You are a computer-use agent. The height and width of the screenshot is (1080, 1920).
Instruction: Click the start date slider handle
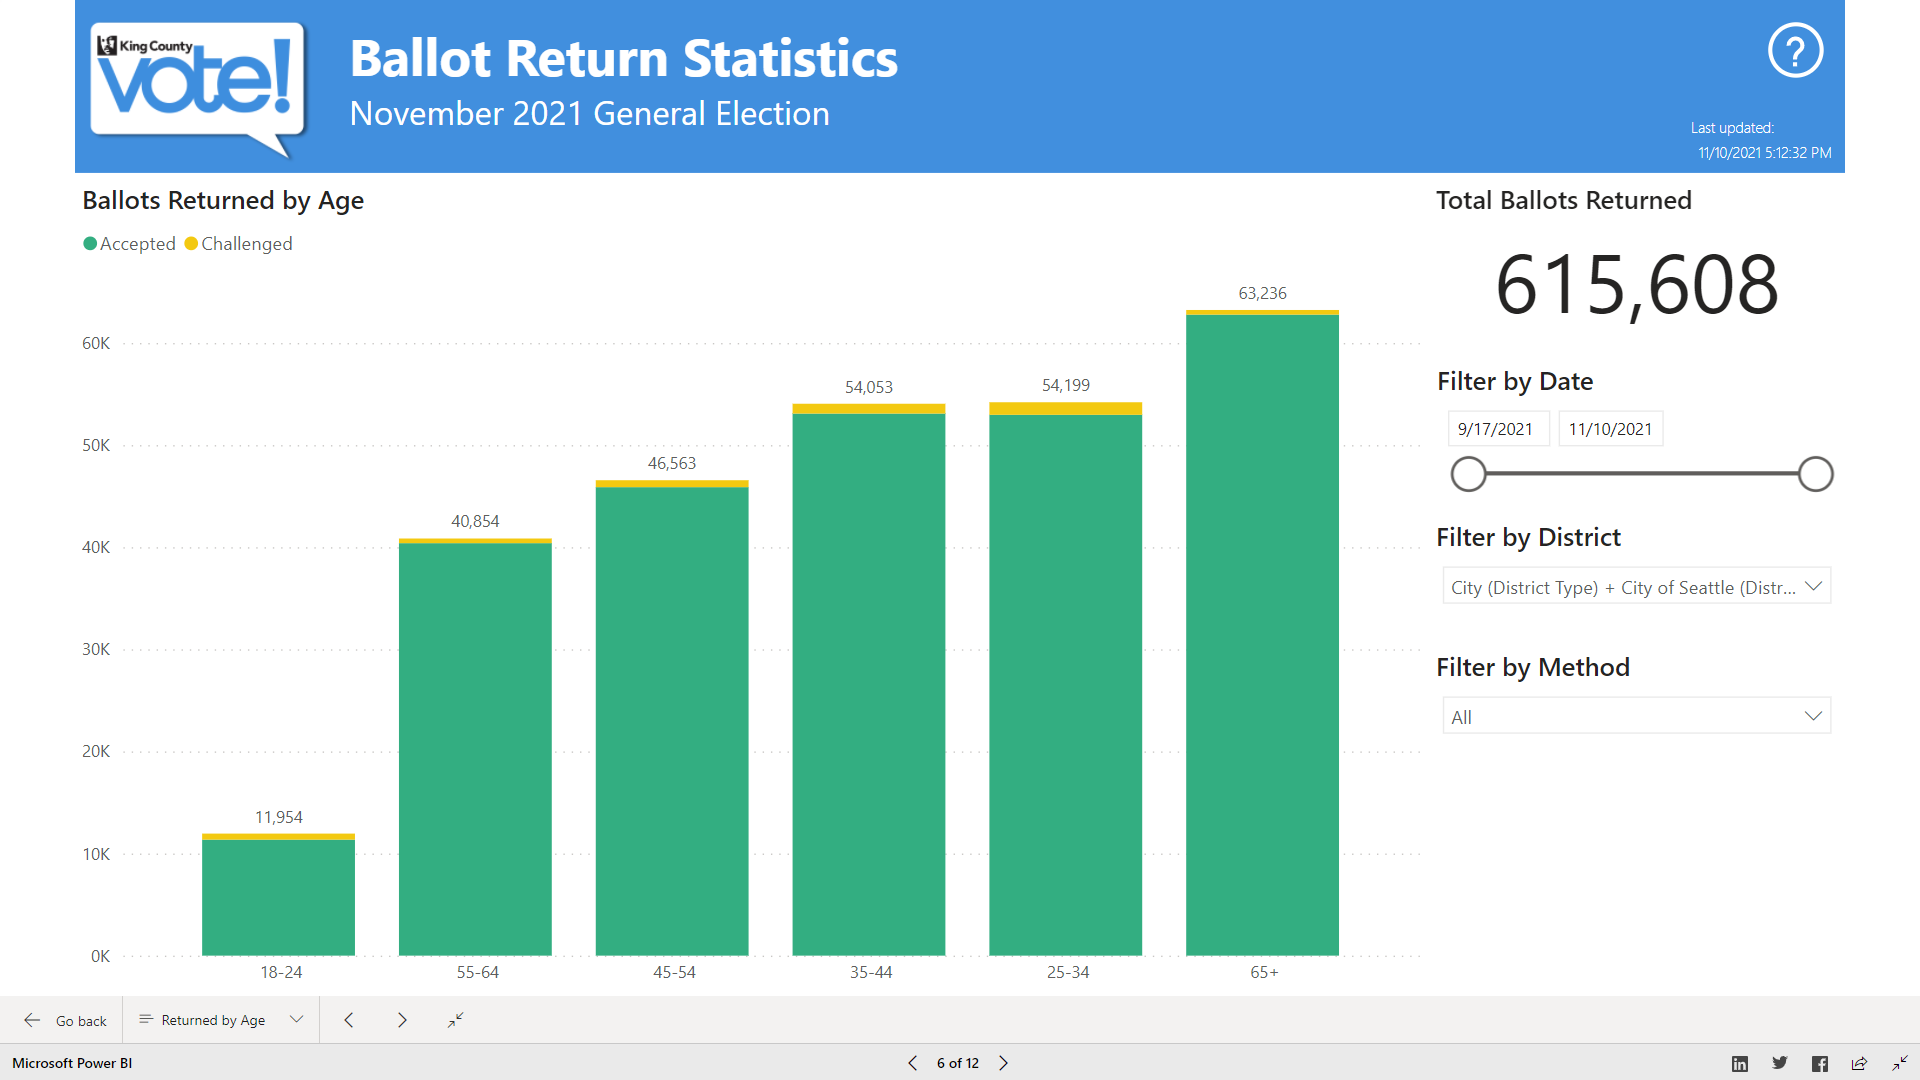(1468, 474)
